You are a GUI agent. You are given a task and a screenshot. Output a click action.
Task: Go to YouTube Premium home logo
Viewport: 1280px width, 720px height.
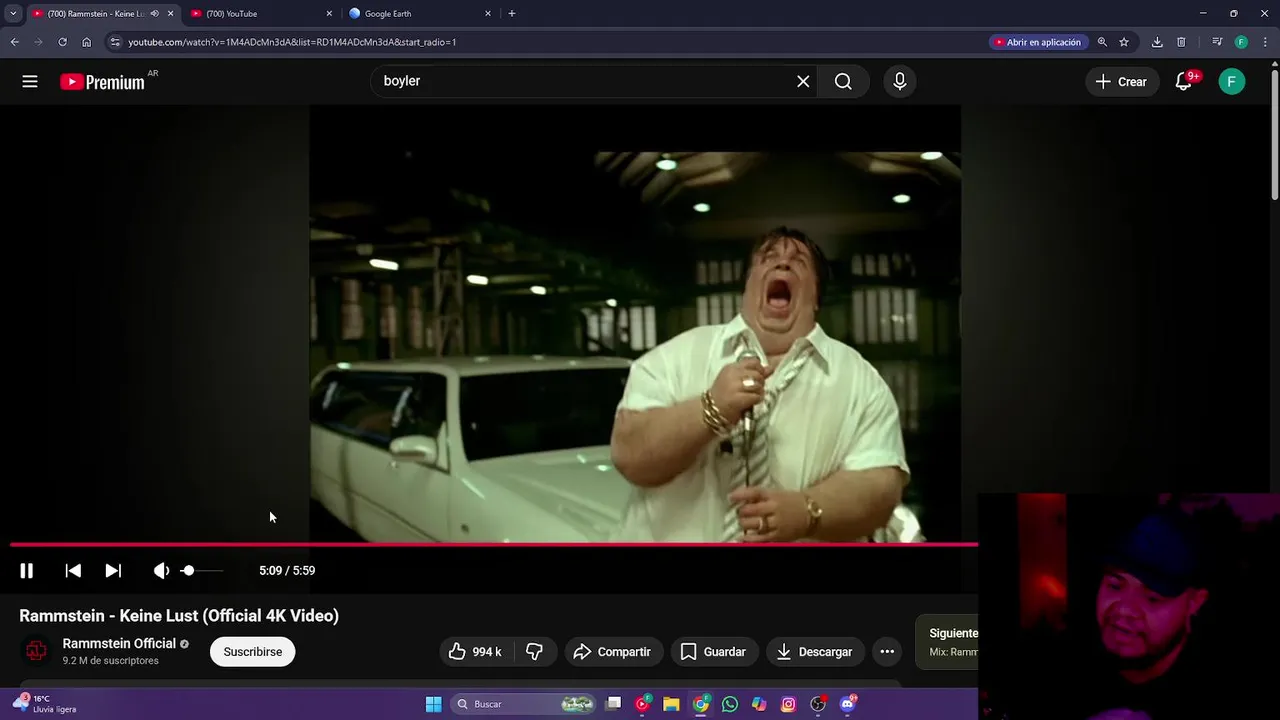[x=102, y=82]
